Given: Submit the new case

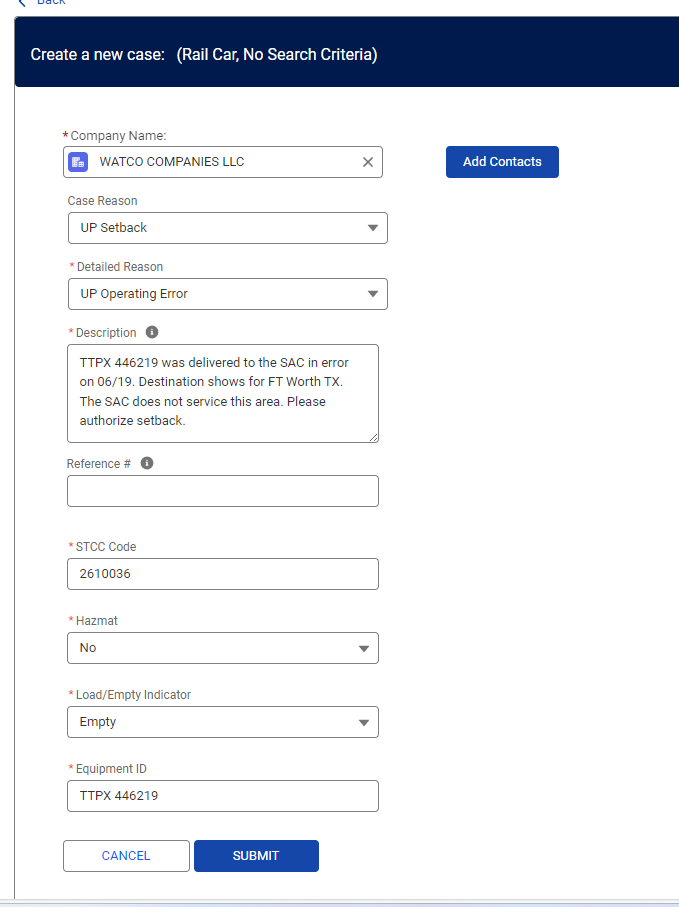Looking at the screenshot, I should [x=256, y=856].
